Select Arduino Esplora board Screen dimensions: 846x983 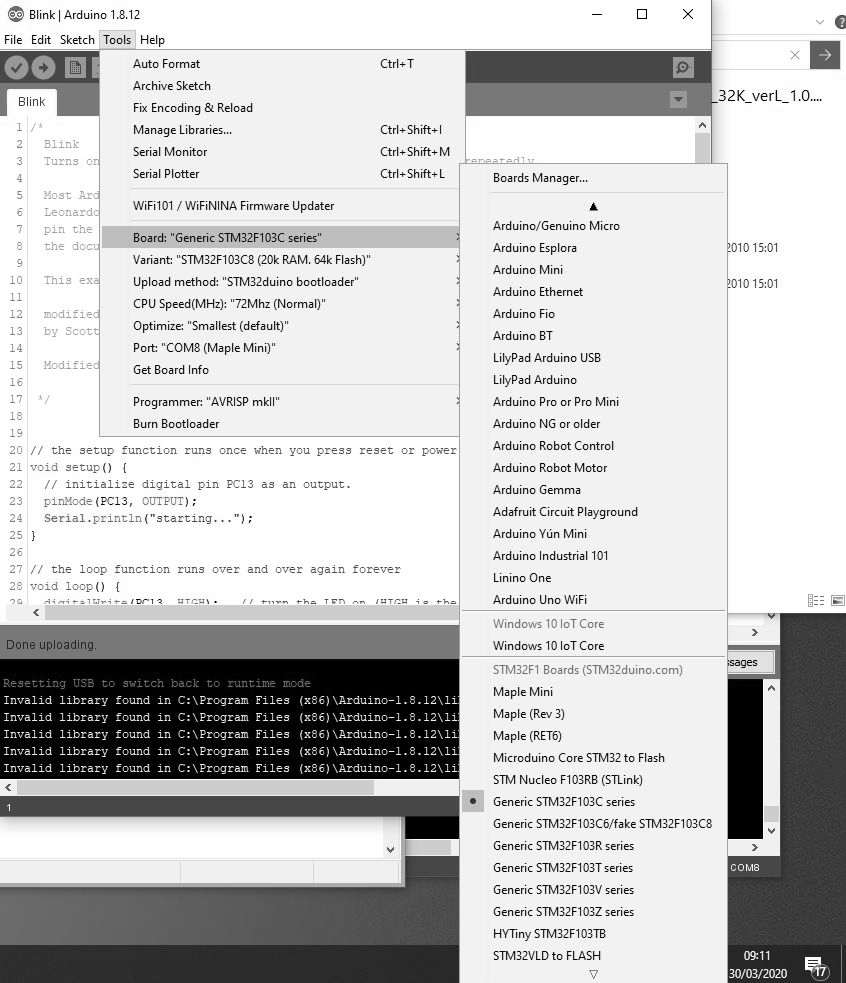pyautogui.click(x=593, y=248)
